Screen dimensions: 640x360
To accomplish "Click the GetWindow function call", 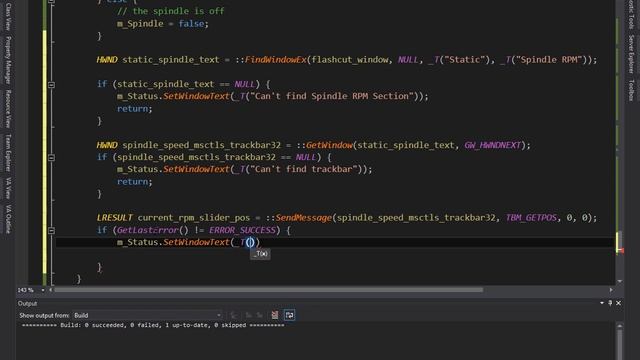I will coord(329,145).
